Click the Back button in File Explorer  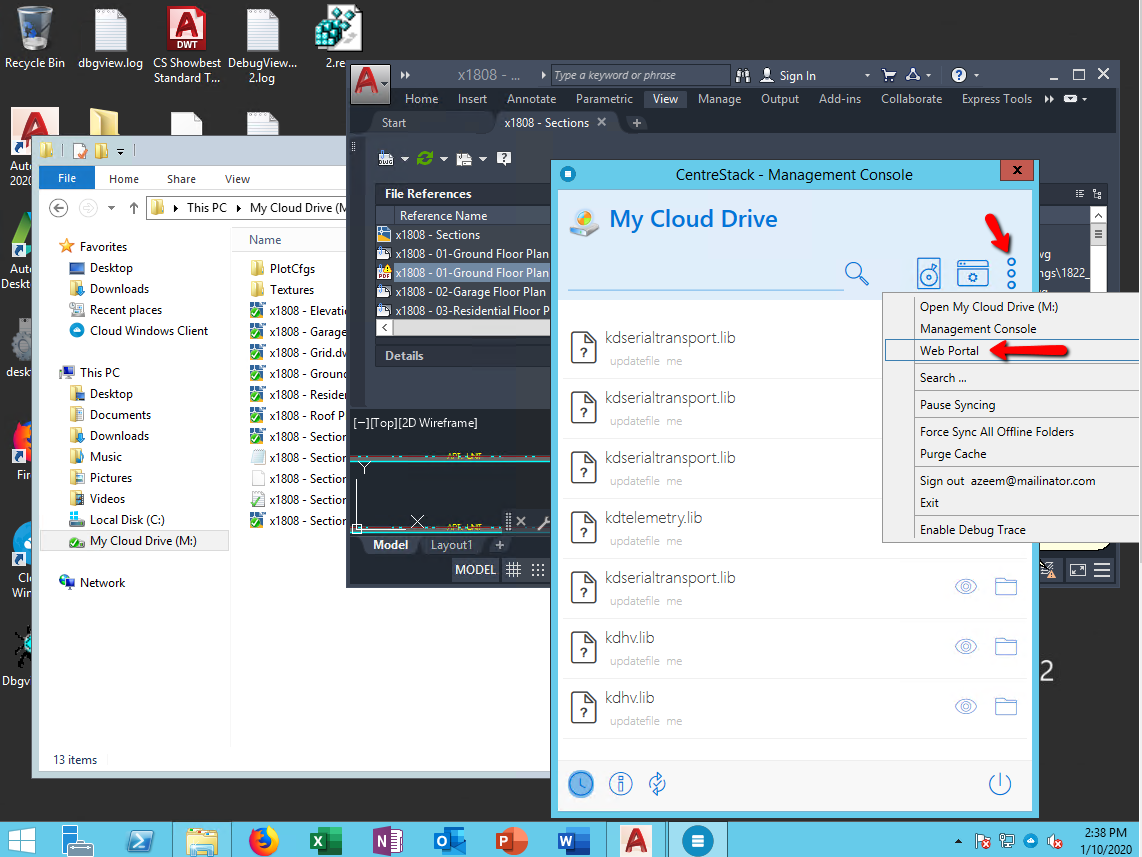(59, 208)
